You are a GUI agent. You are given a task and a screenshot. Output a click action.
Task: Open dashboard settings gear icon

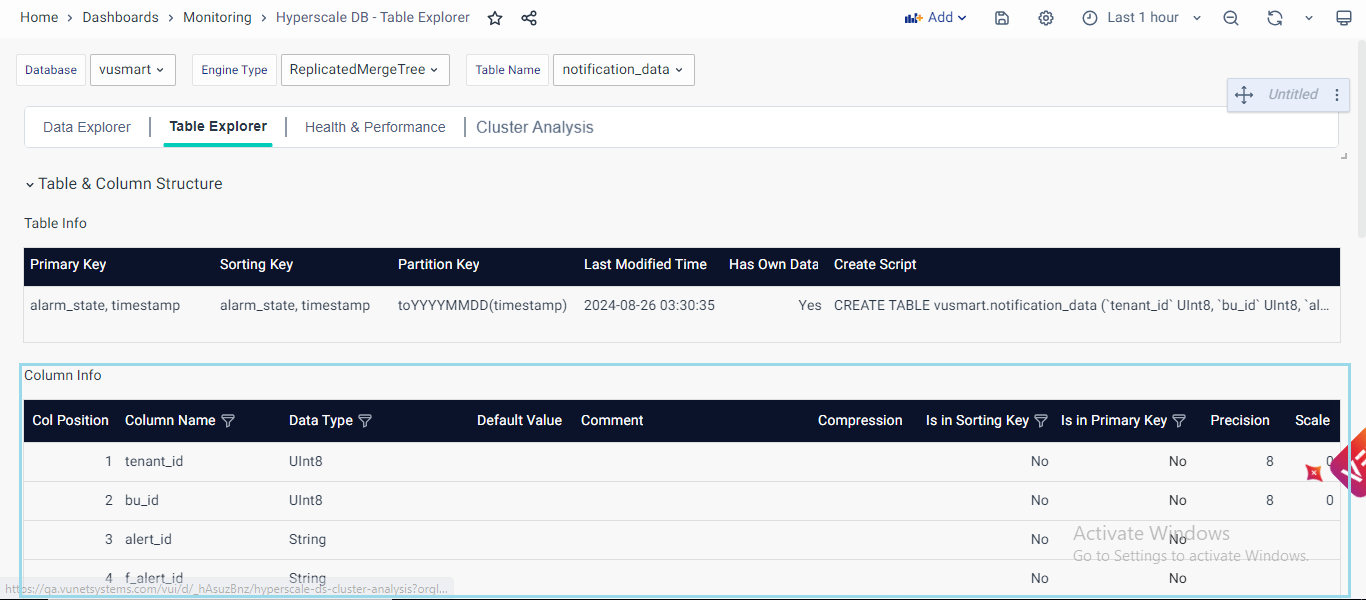[x=1046, y=18]
